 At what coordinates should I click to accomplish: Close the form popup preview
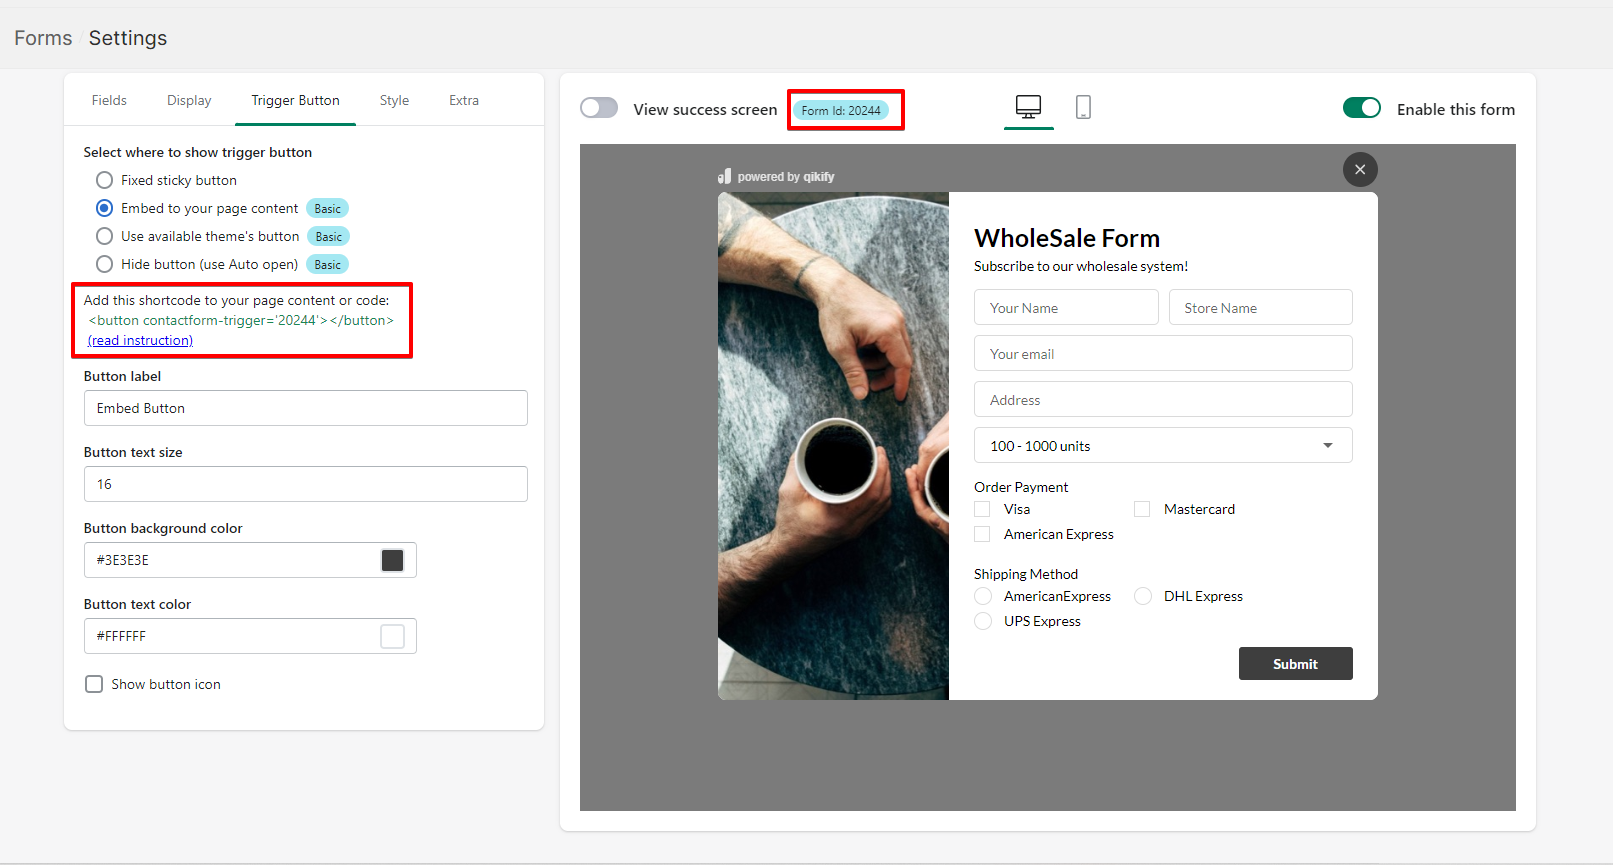click(1360, 170)
